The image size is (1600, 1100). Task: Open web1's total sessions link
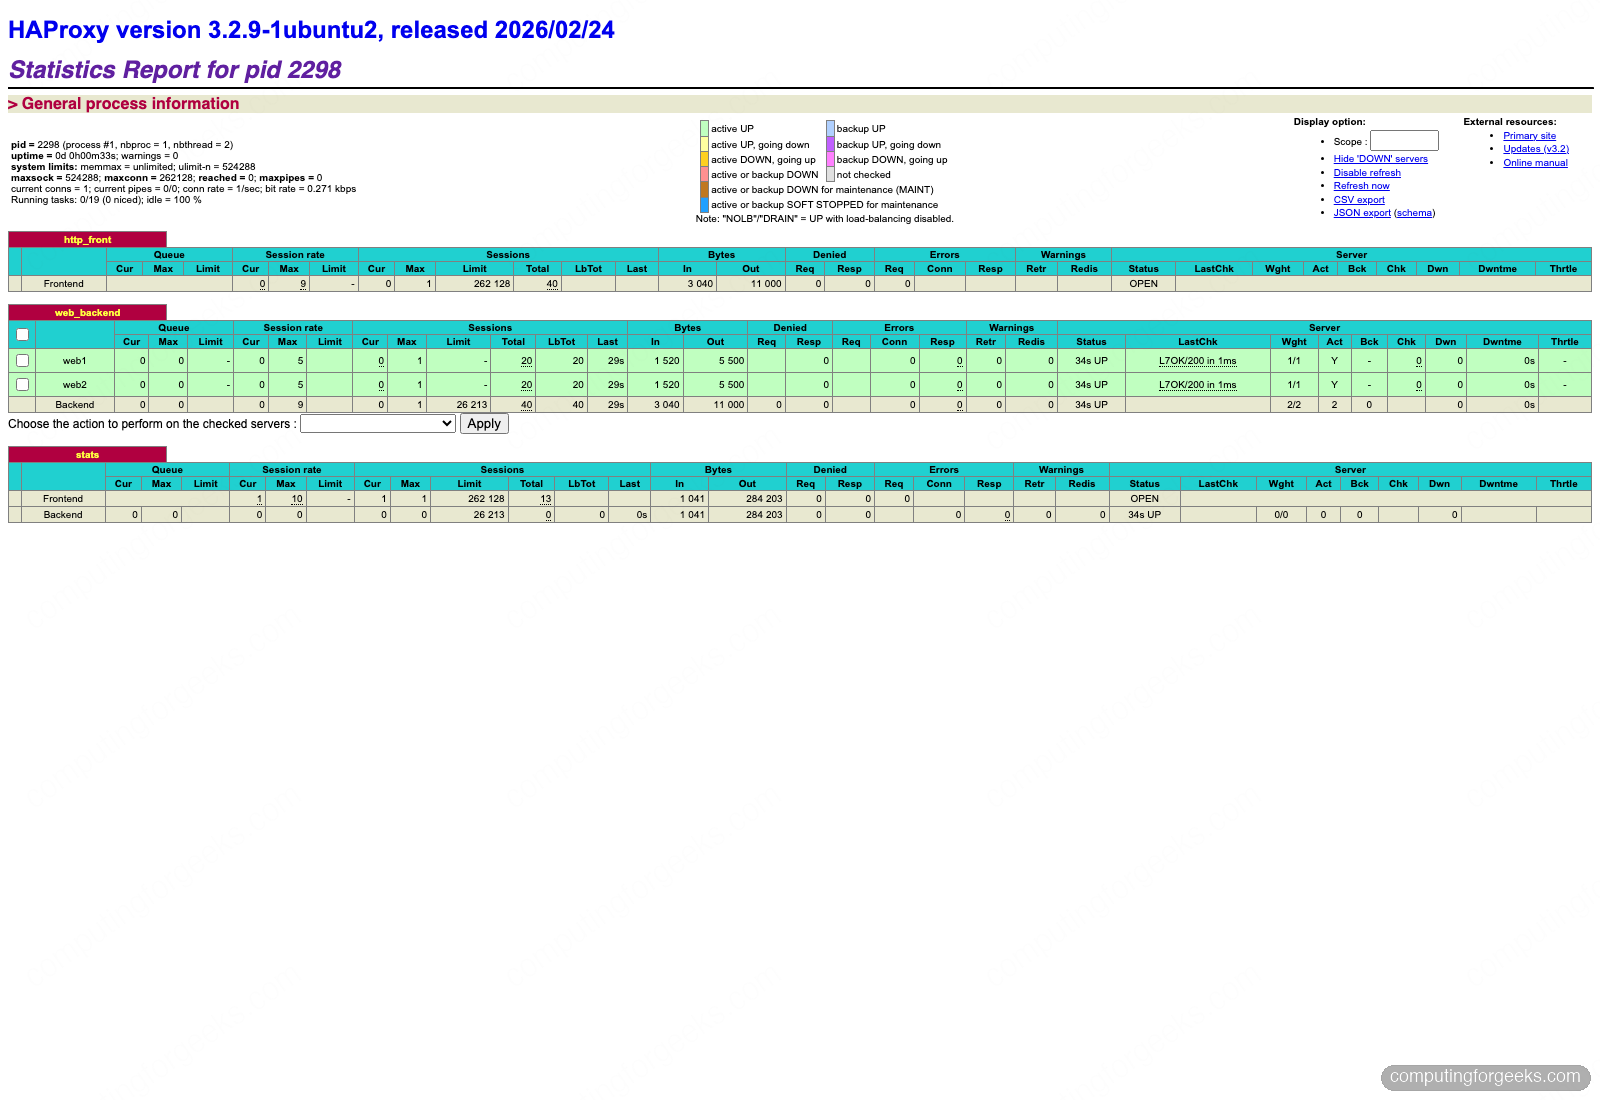pyautogui.click(x=527, y=360)
